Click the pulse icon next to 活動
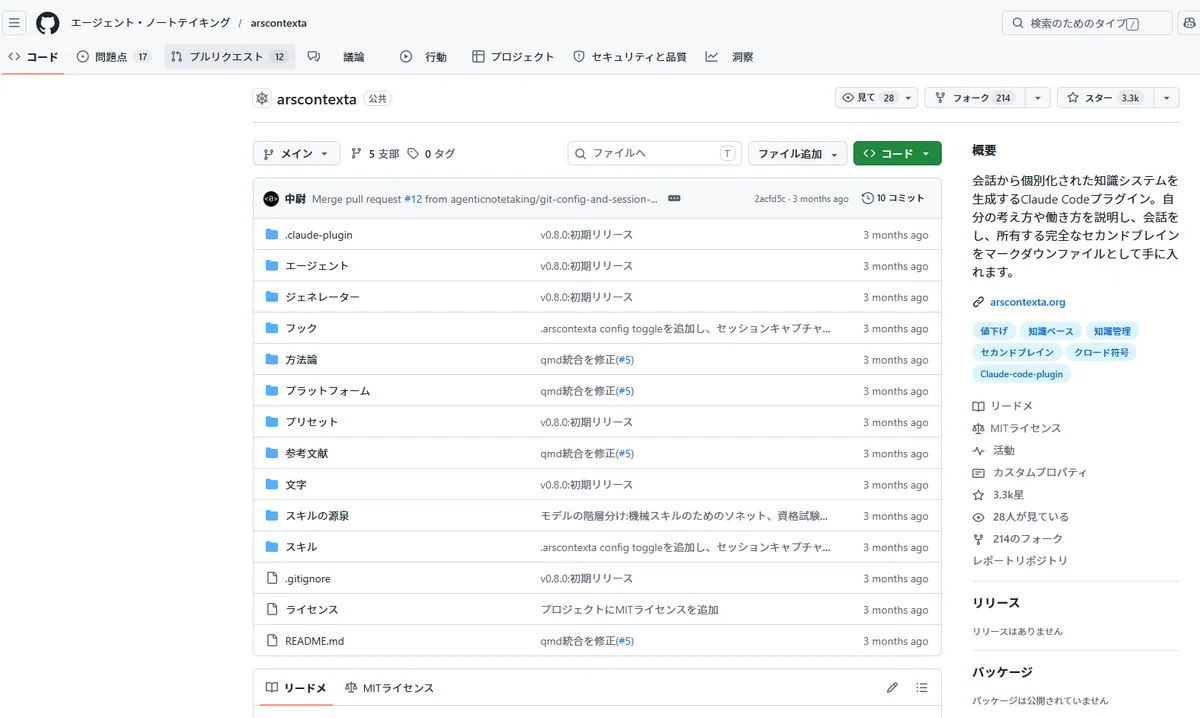 coord(979,451)
